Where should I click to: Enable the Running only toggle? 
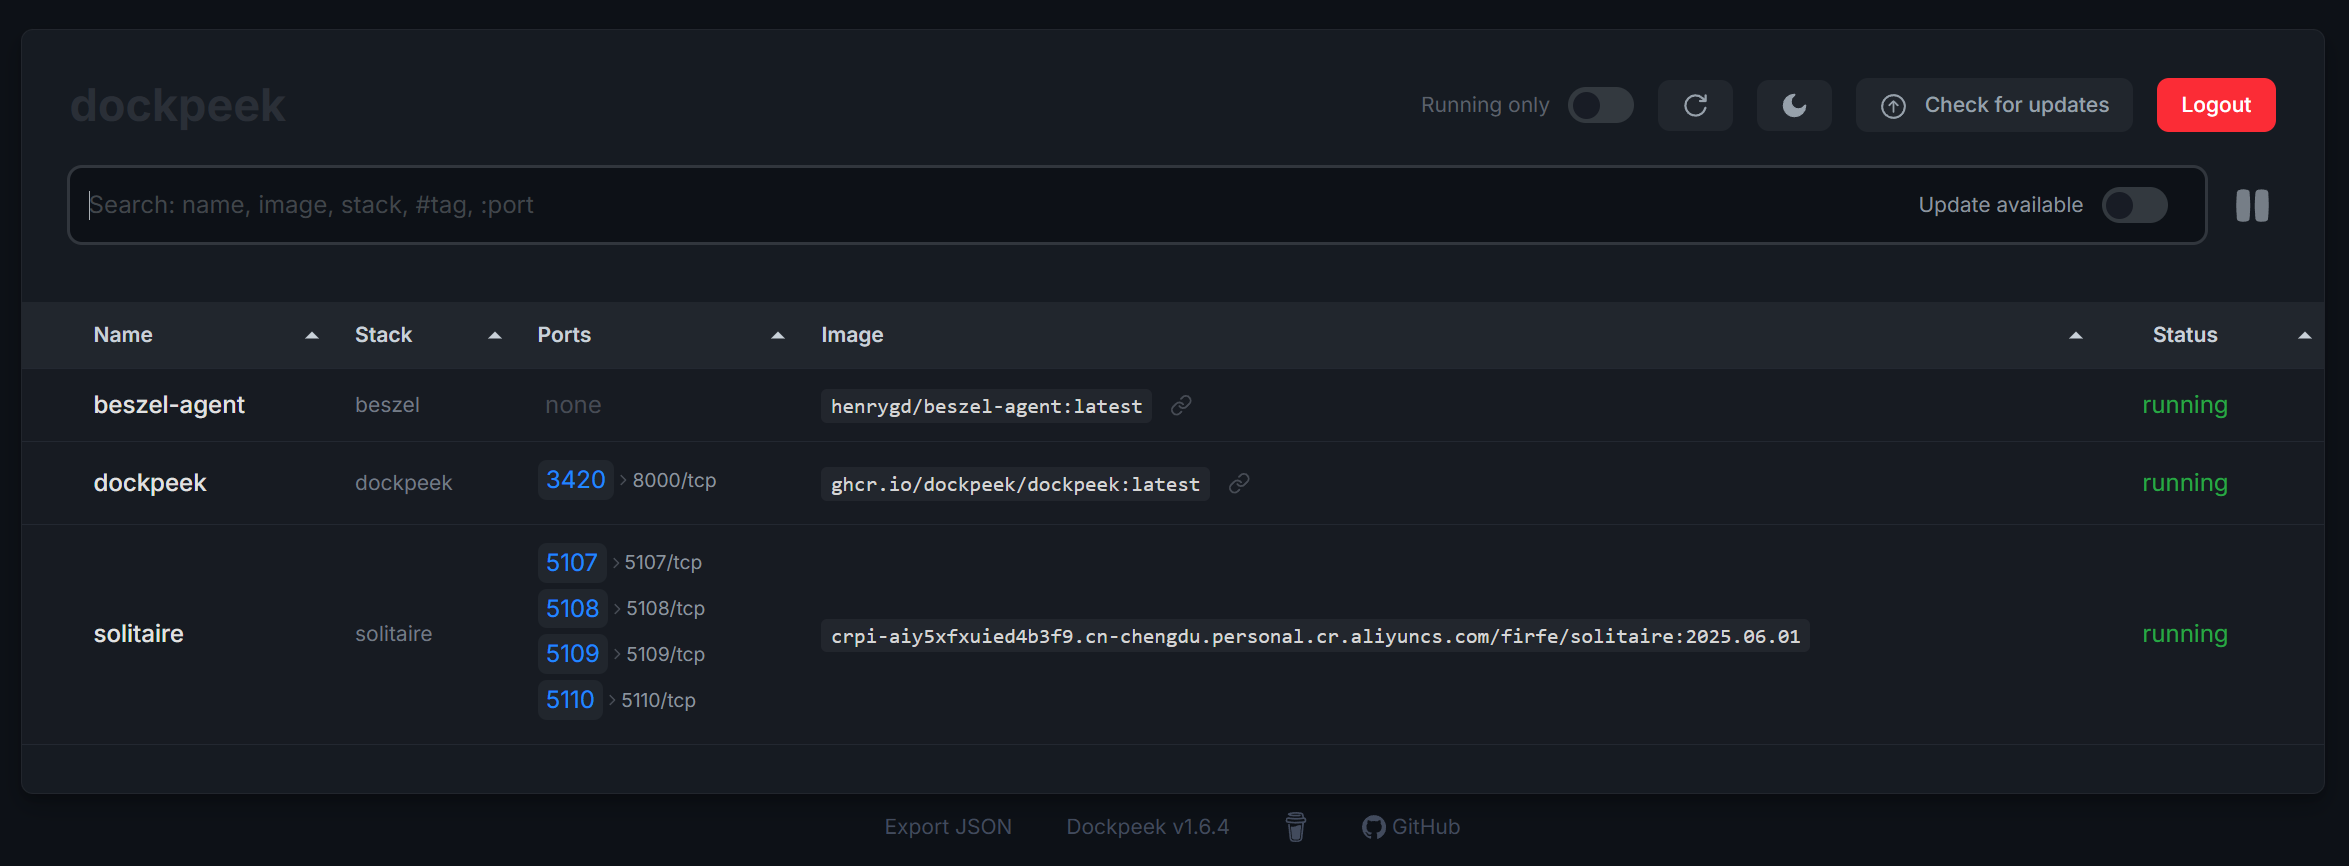click(1600, 105)
